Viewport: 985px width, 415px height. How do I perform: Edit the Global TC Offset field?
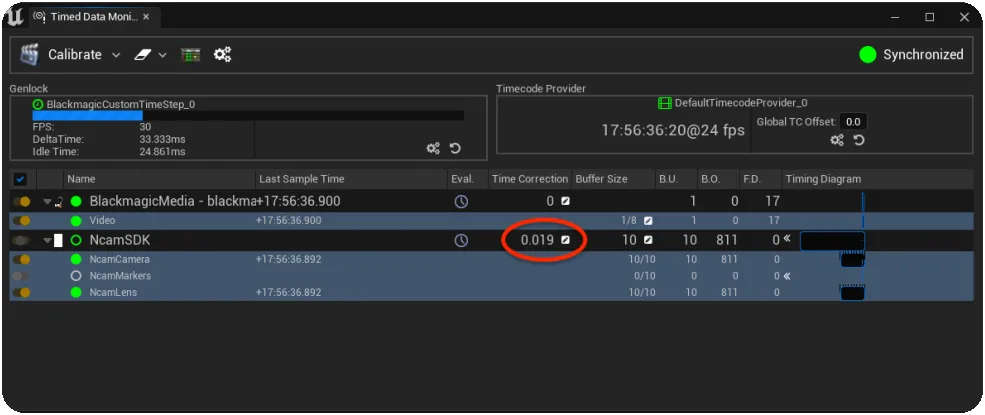(x=853, y=122)
